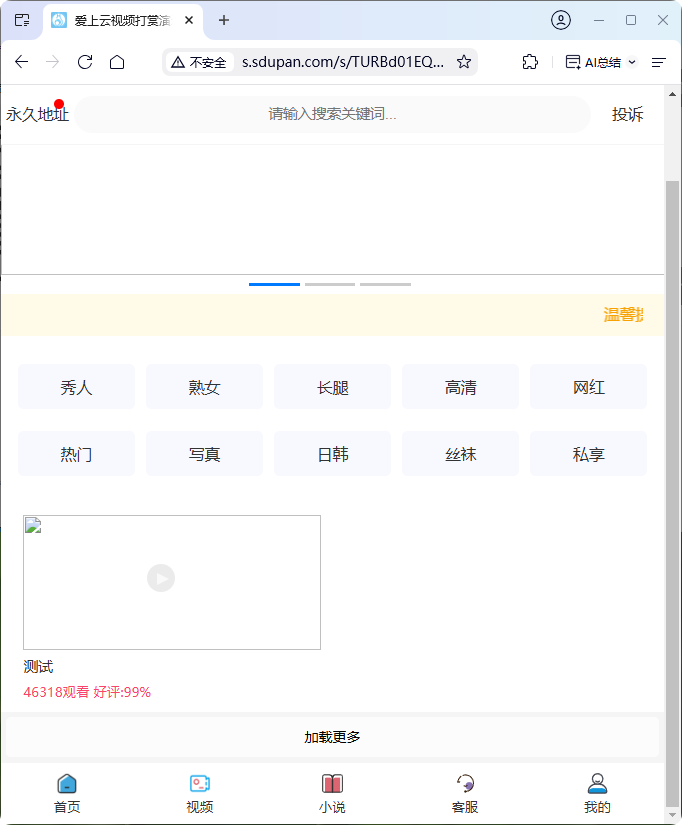Open the extensions puzzle icon
Screen dimensions: 682x825
pos(530,62)
